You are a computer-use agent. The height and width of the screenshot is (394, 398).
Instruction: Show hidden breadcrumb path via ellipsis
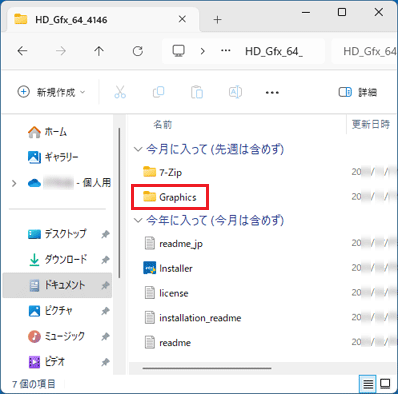tap(226, 51)
